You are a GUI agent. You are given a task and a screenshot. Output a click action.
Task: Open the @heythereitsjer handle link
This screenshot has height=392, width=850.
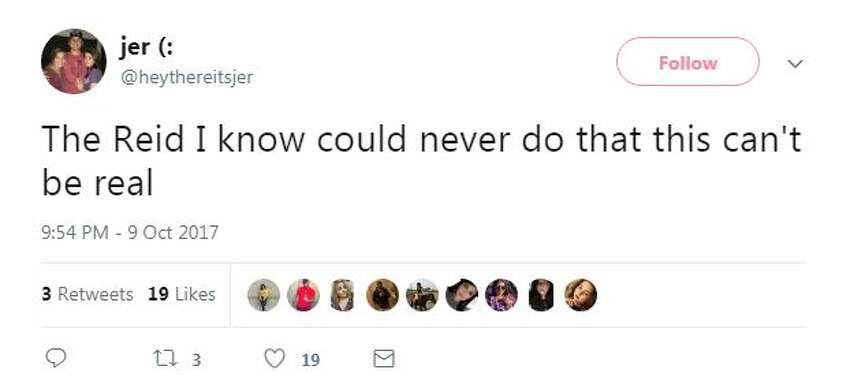(186, 78)
